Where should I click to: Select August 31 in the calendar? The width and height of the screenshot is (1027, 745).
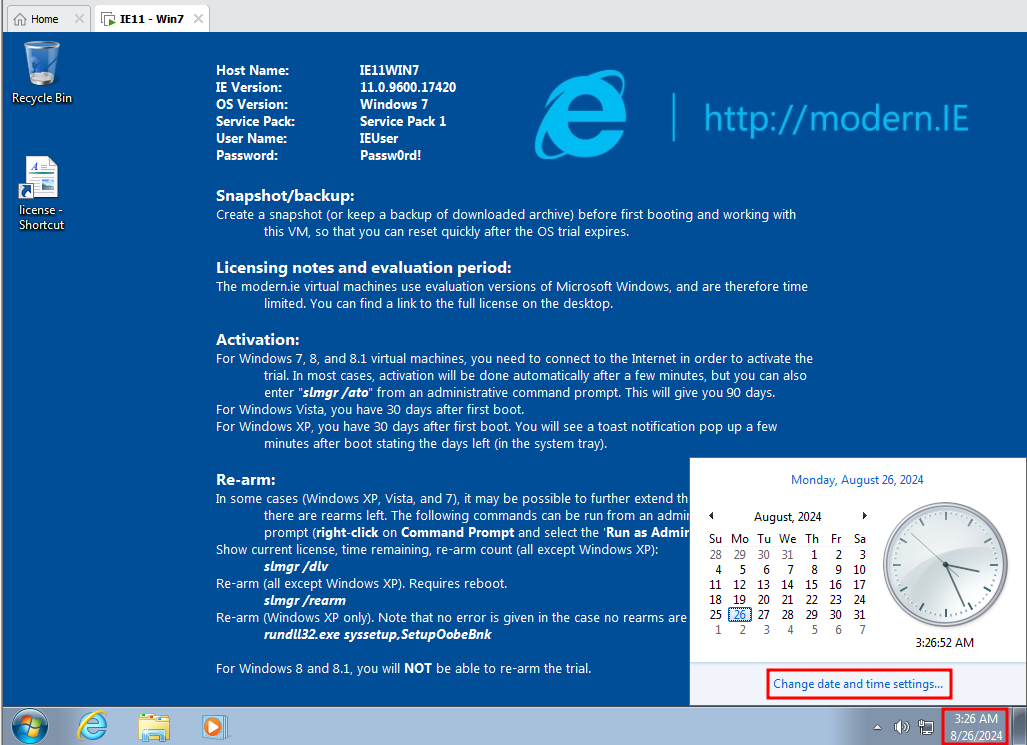click(859, 615)
